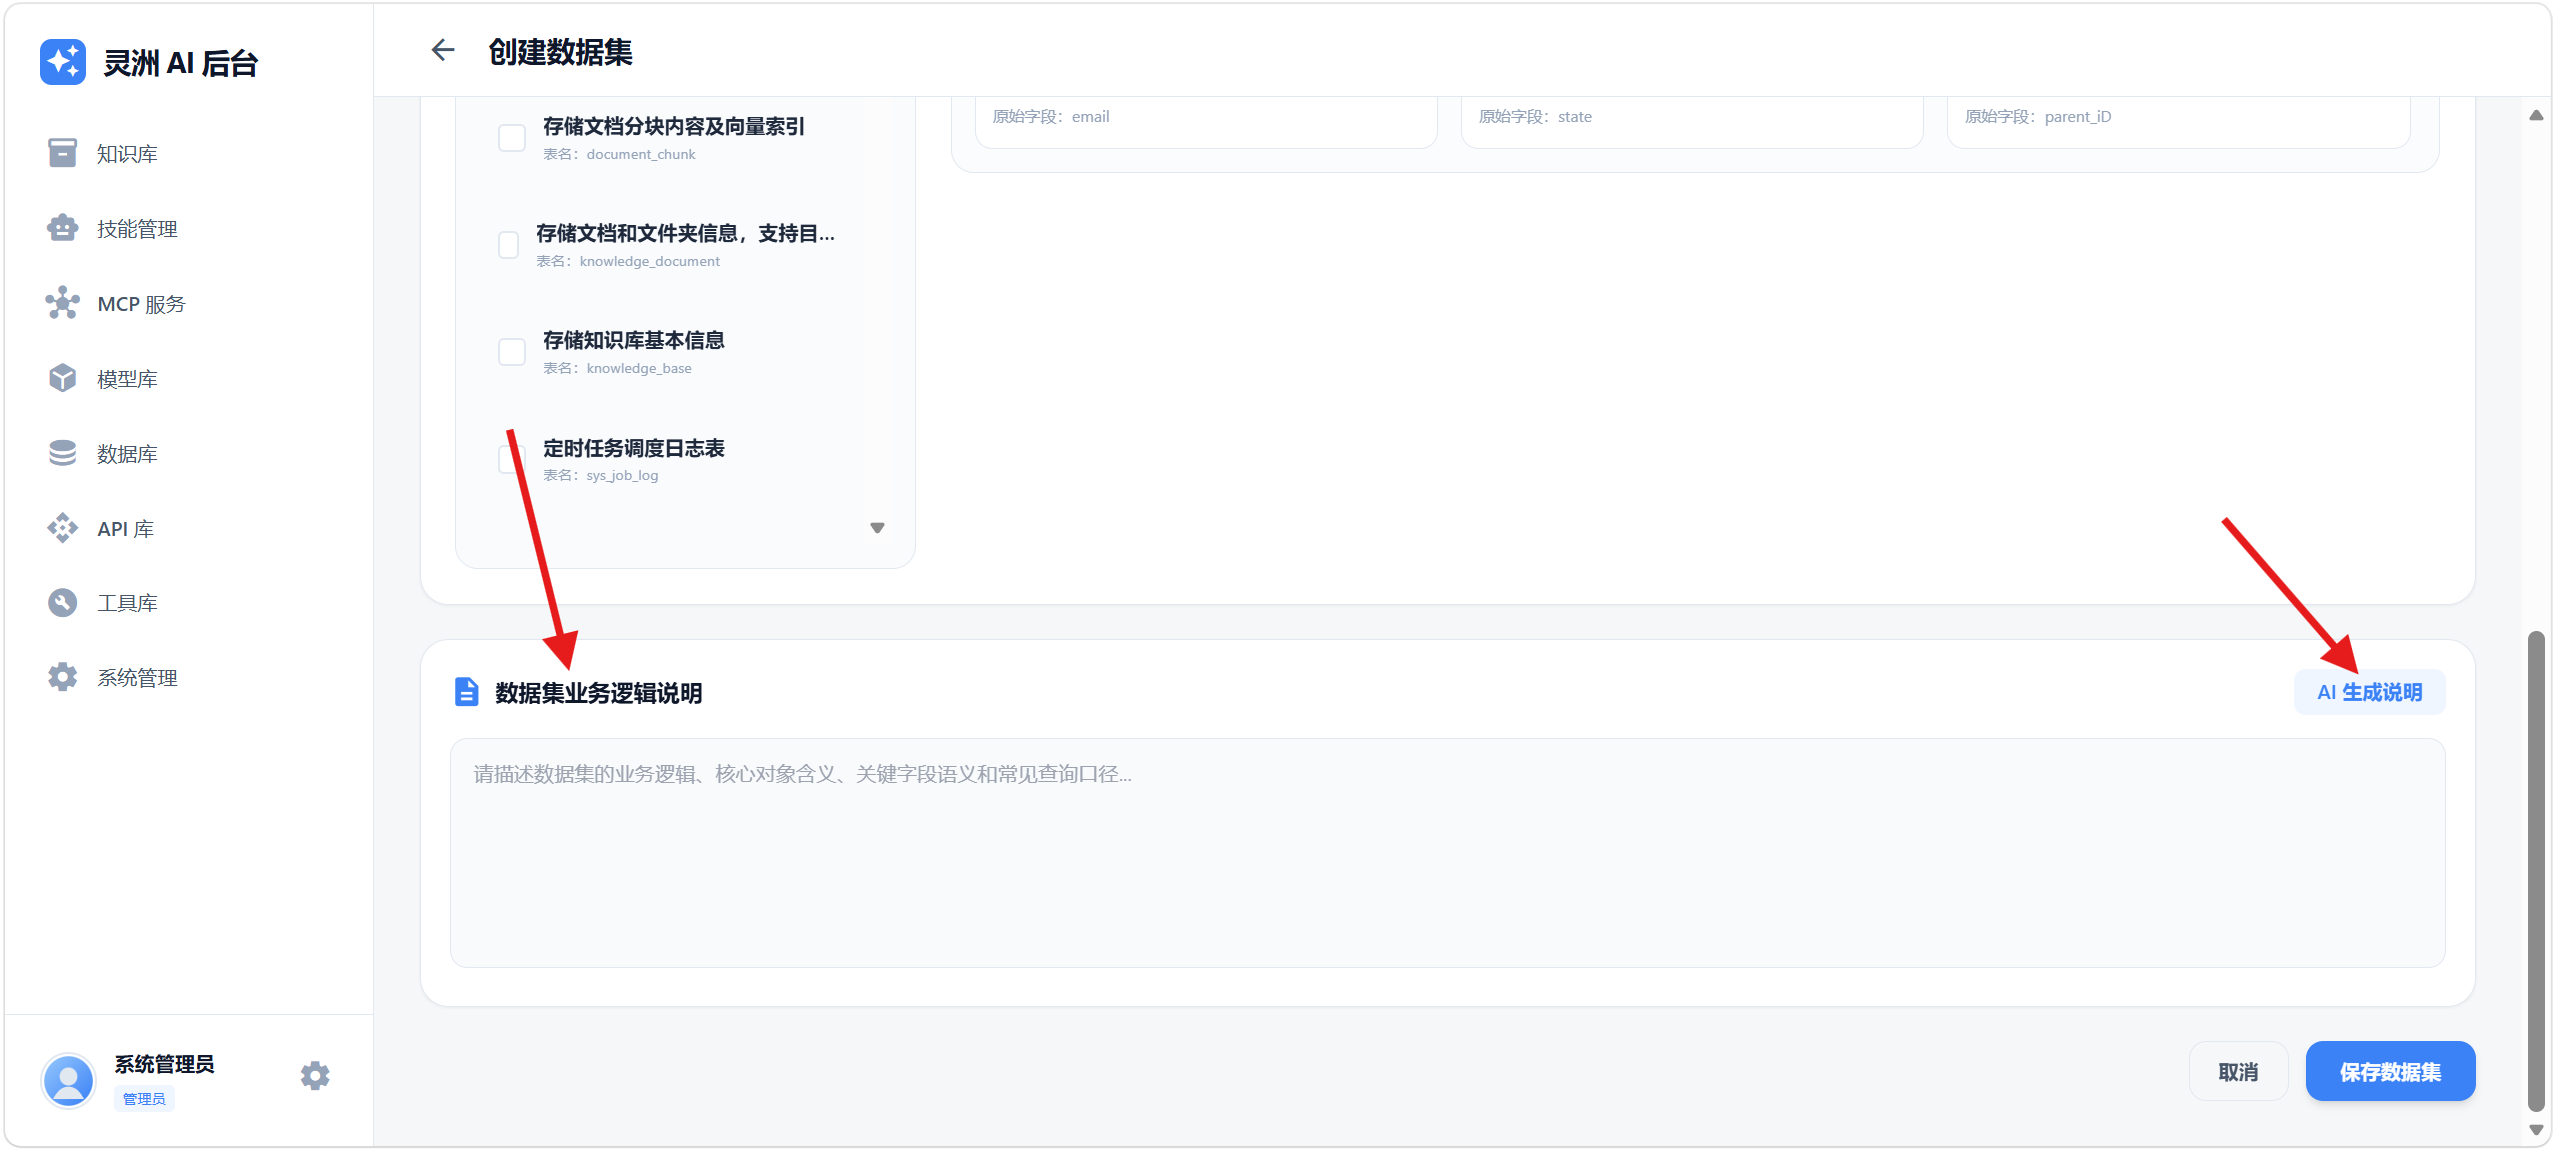This screenshot has height=1152, width=2556.
Task: Click the 保存数据集 button
Action: coord(2390,1072)
